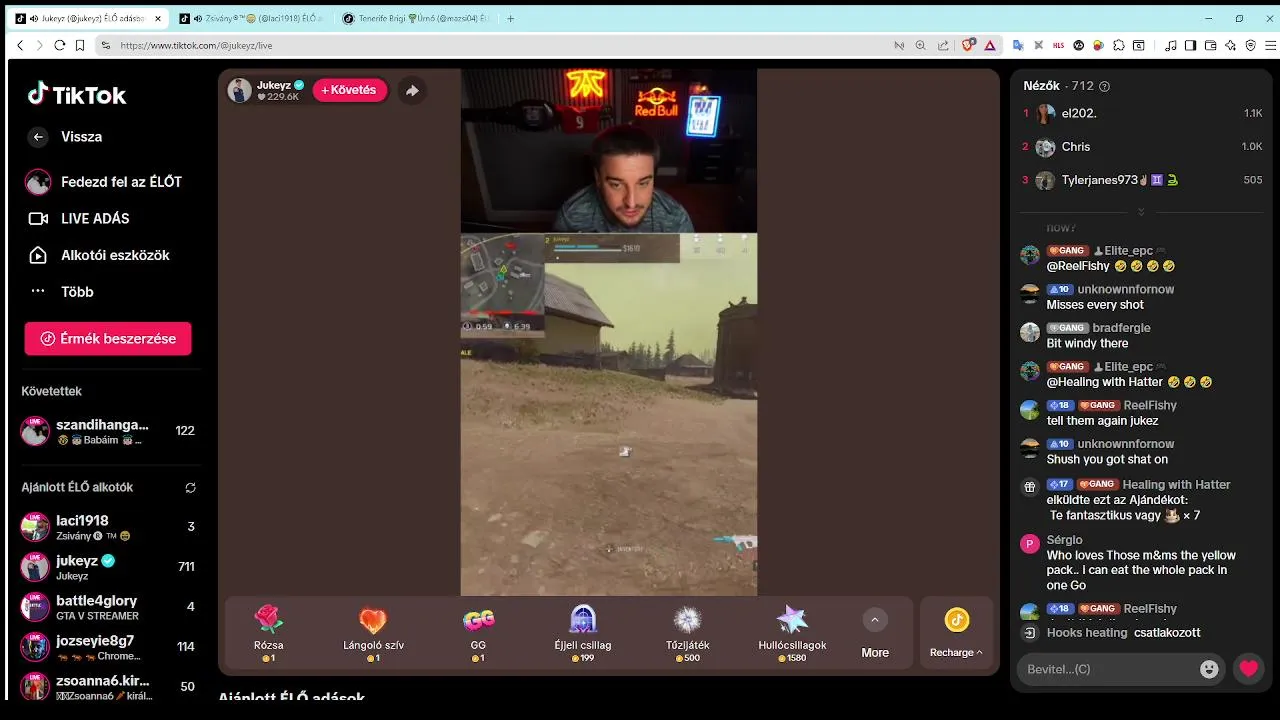This screenshot has height=720, width=1280.
Task: Close the Jukeyz browser tab
Action: point(158,18)
